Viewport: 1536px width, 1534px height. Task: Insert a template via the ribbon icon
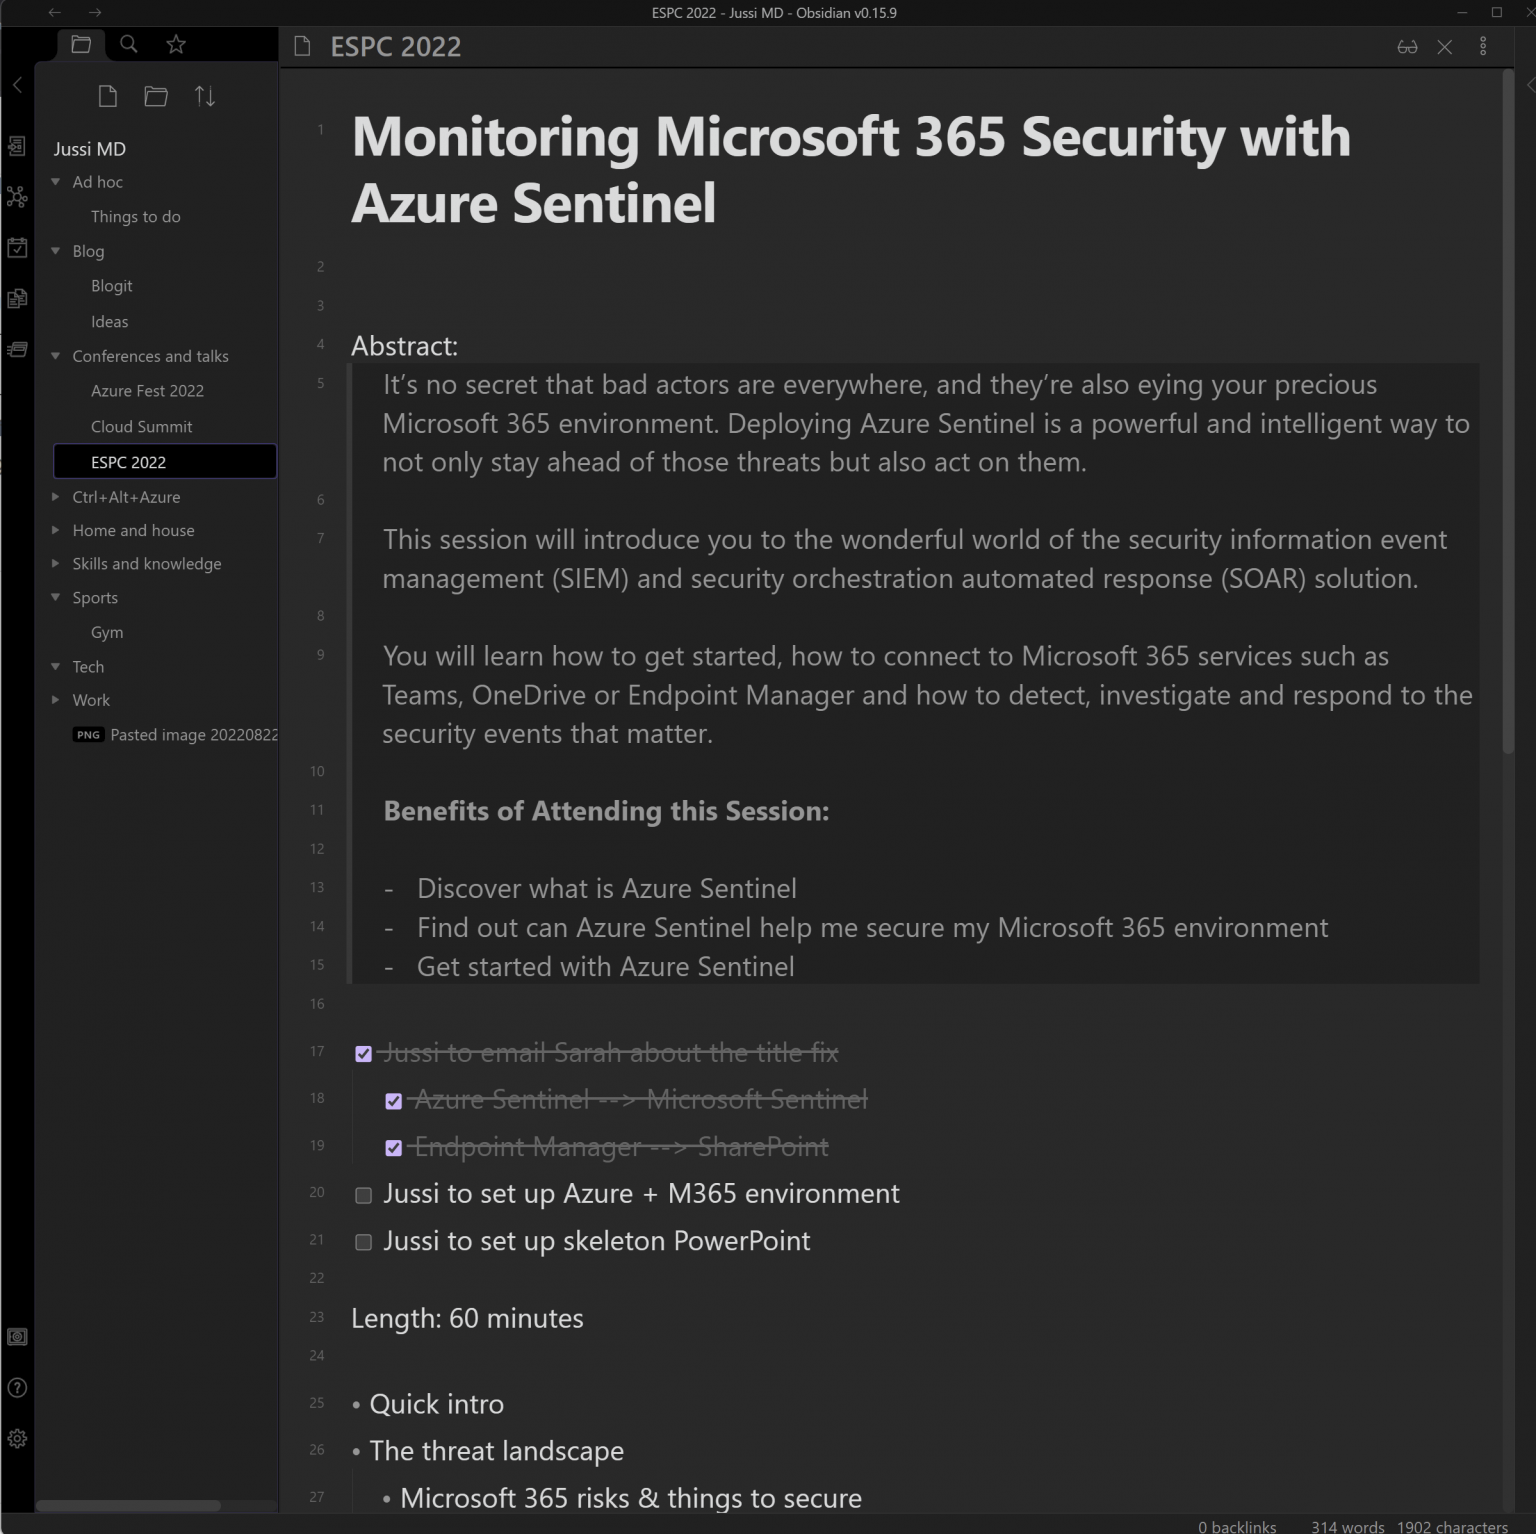[17, 298]
